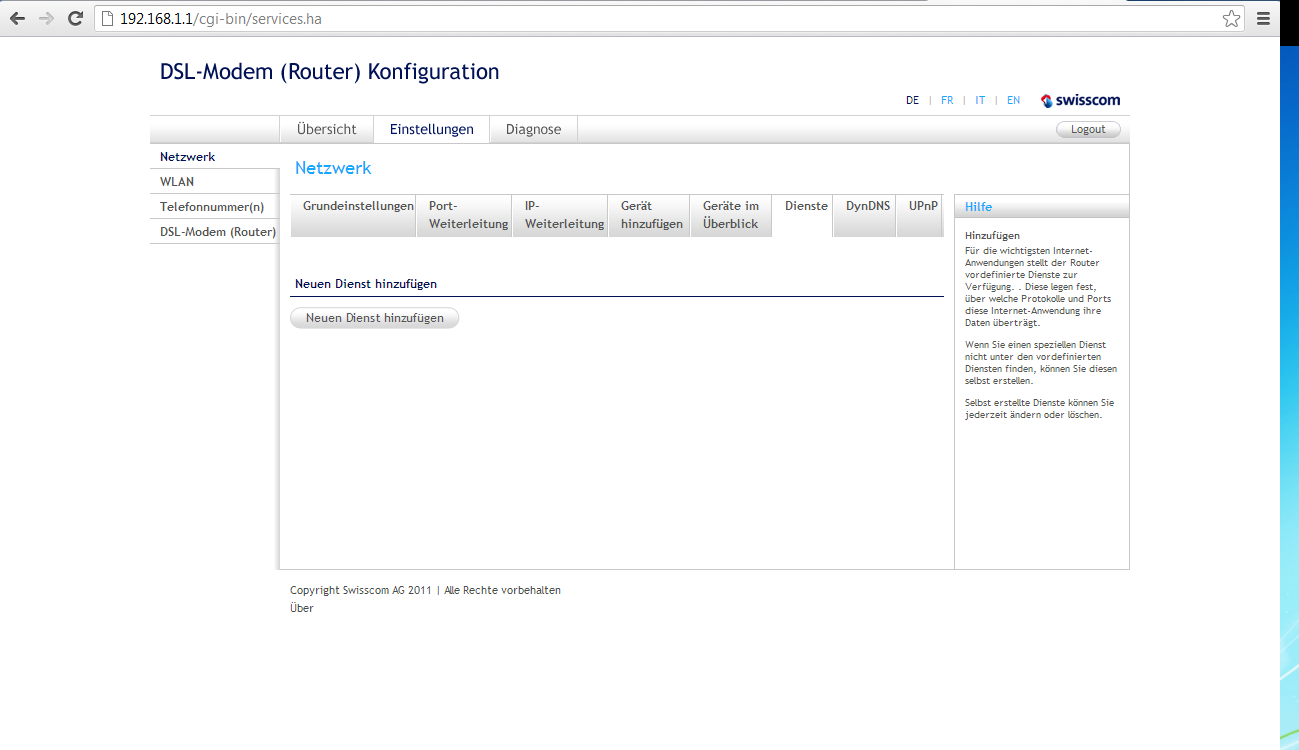Select the Grundeinstellungen sub-tab
This screenshot has height=750, width=1299.
(x=358, y=206)
